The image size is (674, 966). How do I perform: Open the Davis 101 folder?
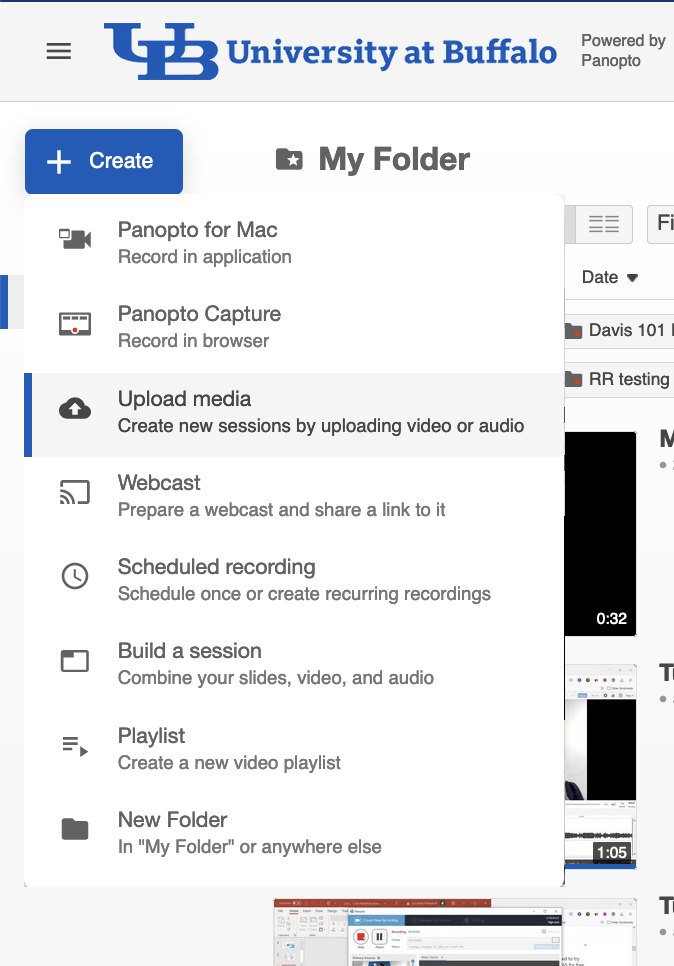coord(622,330)
